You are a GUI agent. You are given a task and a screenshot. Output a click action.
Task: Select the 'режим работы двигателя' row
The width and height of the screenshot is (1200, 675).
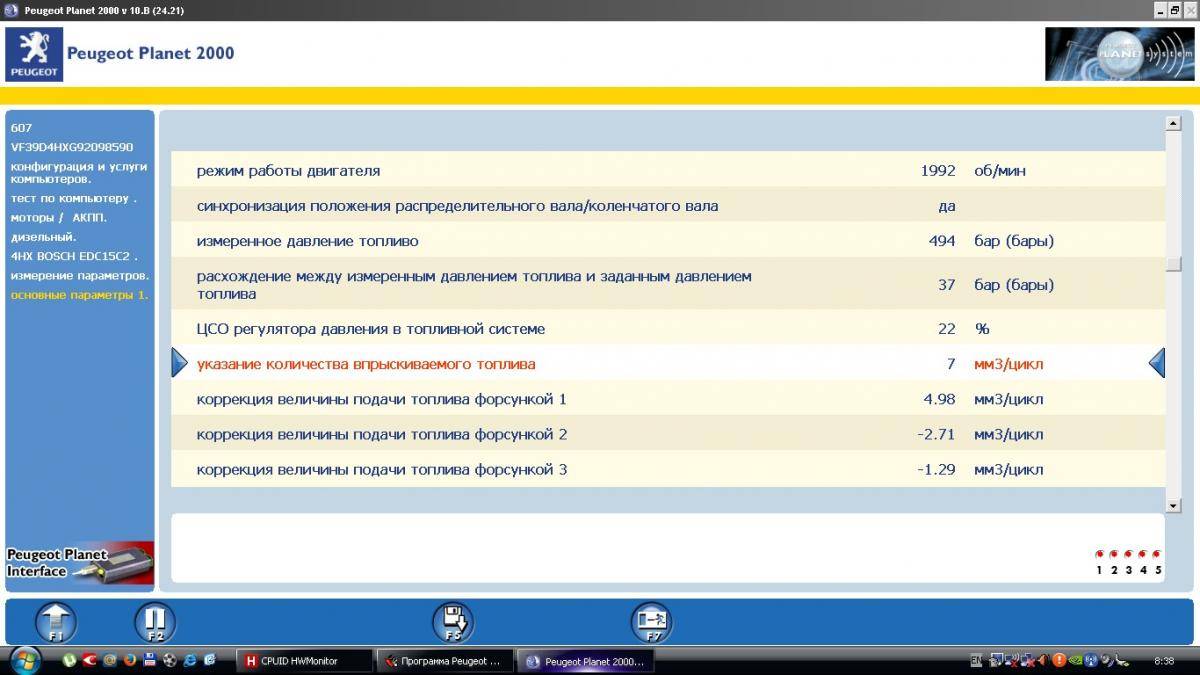pyautogui.click(x=288, y=171)
